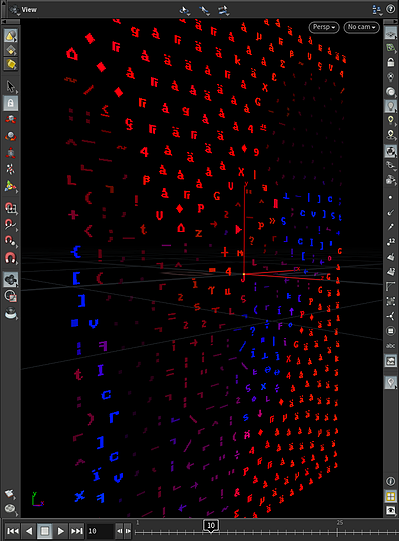The height and width of the screenshot is (541, 399).
Task: Toggle the camera lock padlock icon
Action: 390,62
